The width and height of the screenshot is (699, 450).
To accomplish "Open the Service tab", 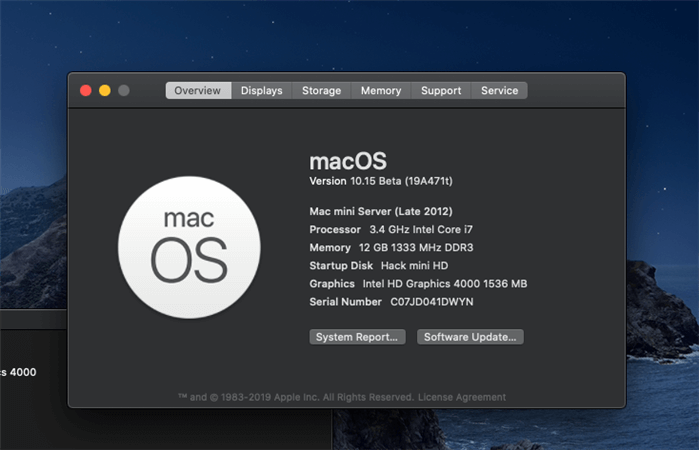I will coord(499,91).
